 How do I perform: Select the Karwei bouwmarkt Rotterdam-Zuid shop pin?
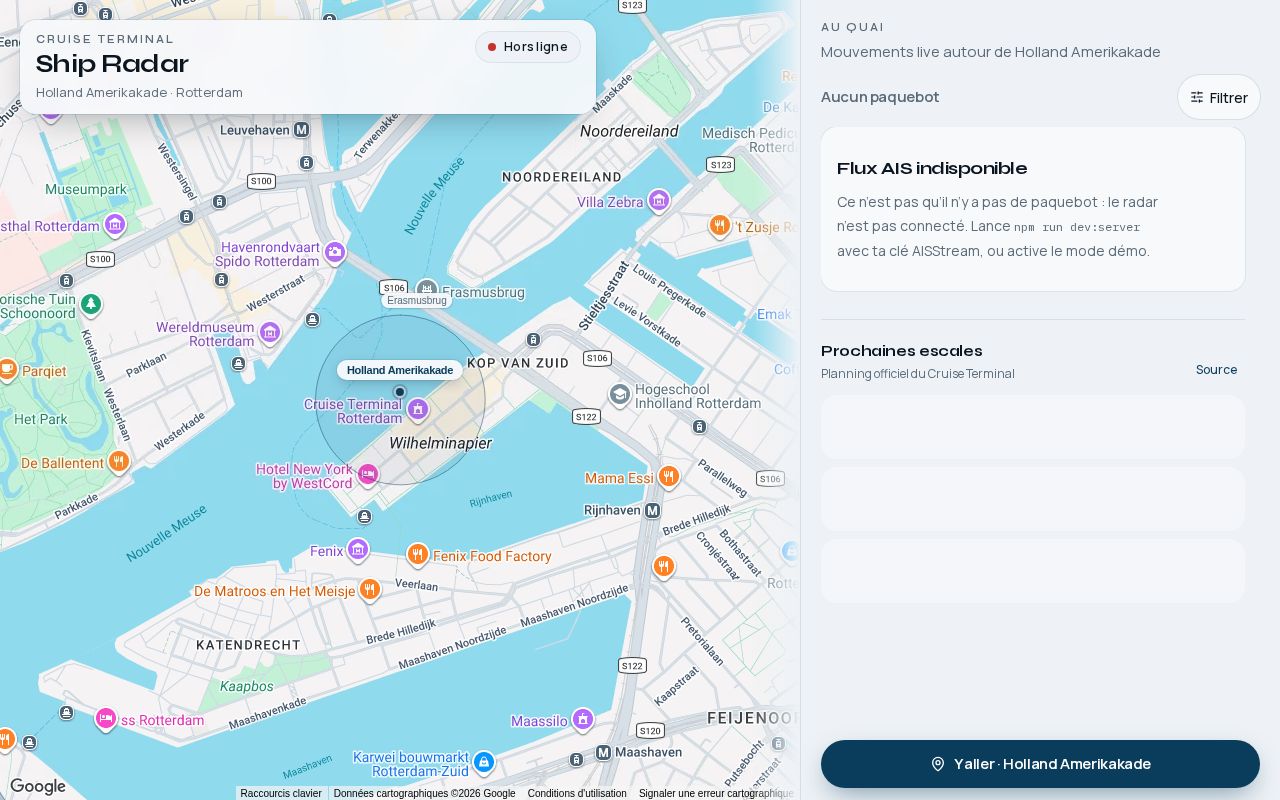(484, 762)
